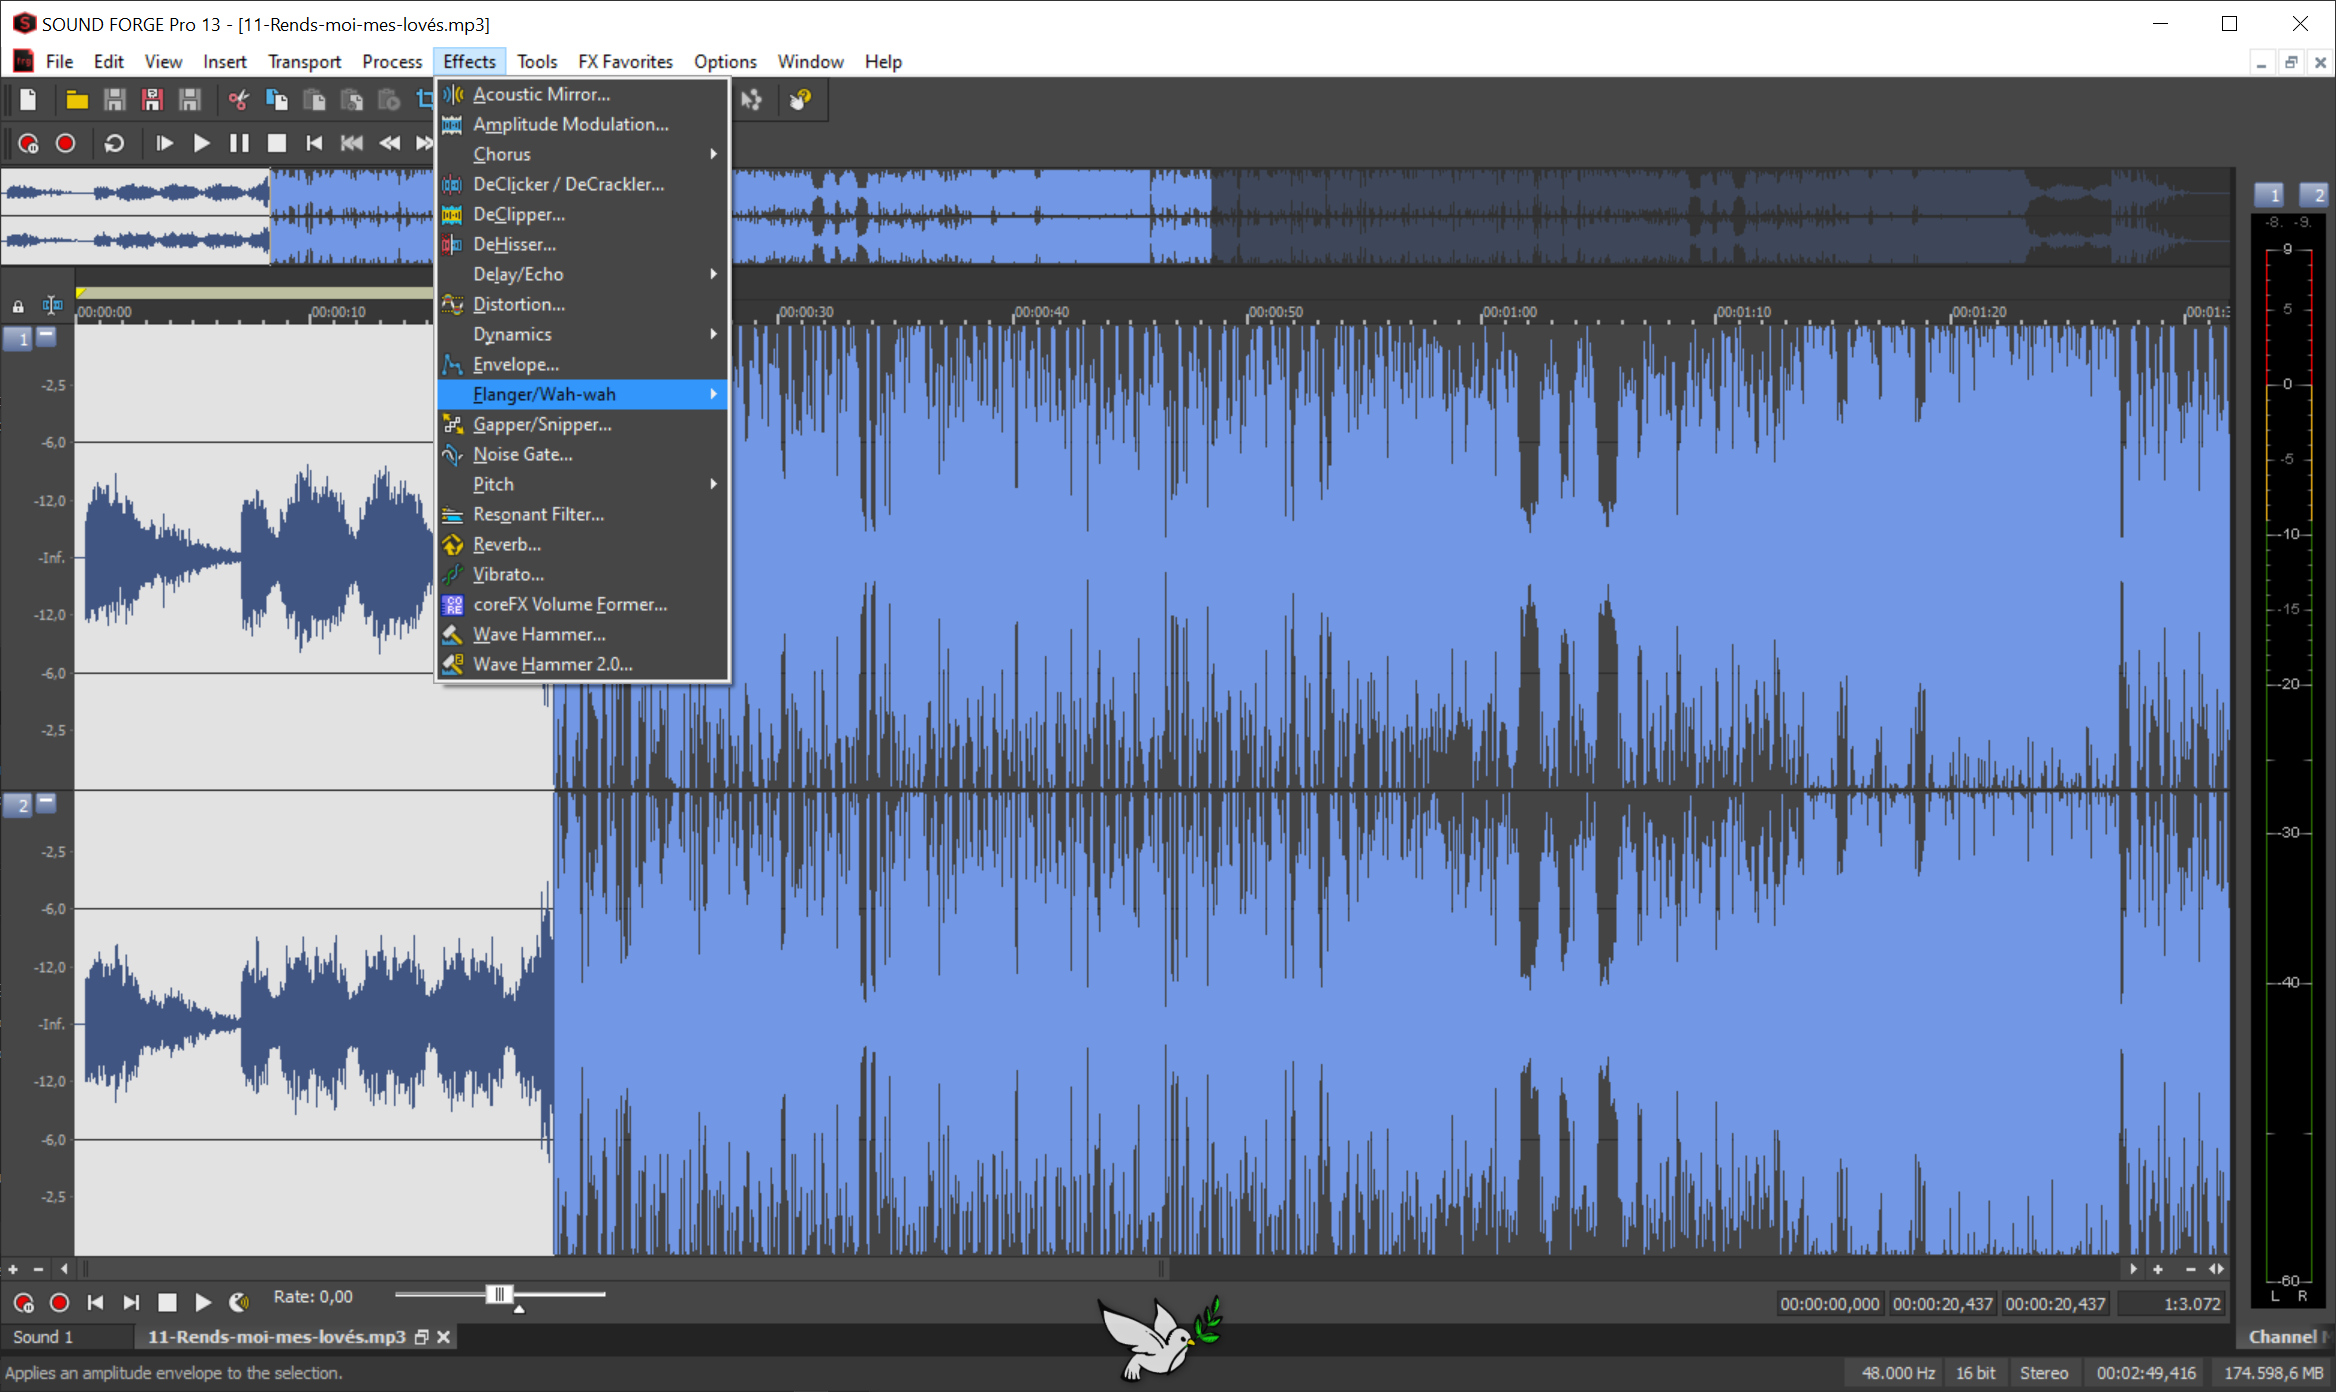Click the Noise Gate option
This screenshot has width=2336, height=1392.
[520, 454]
